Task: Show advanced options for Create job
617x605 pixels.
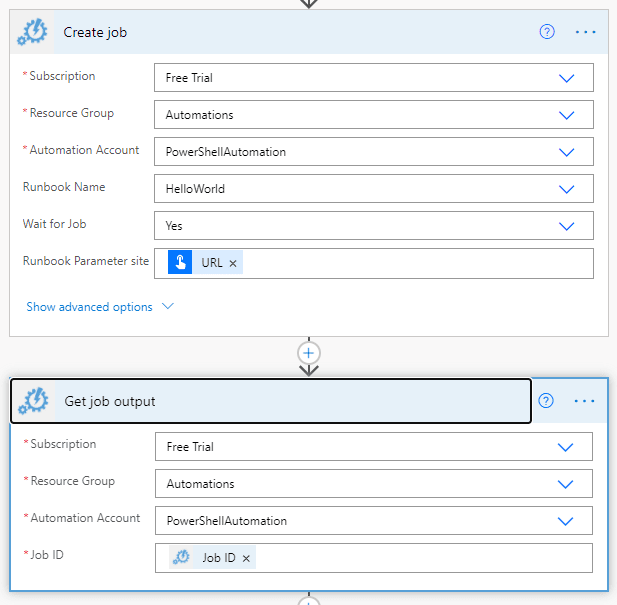Action: pyautogui.click(x=99, y=307)
